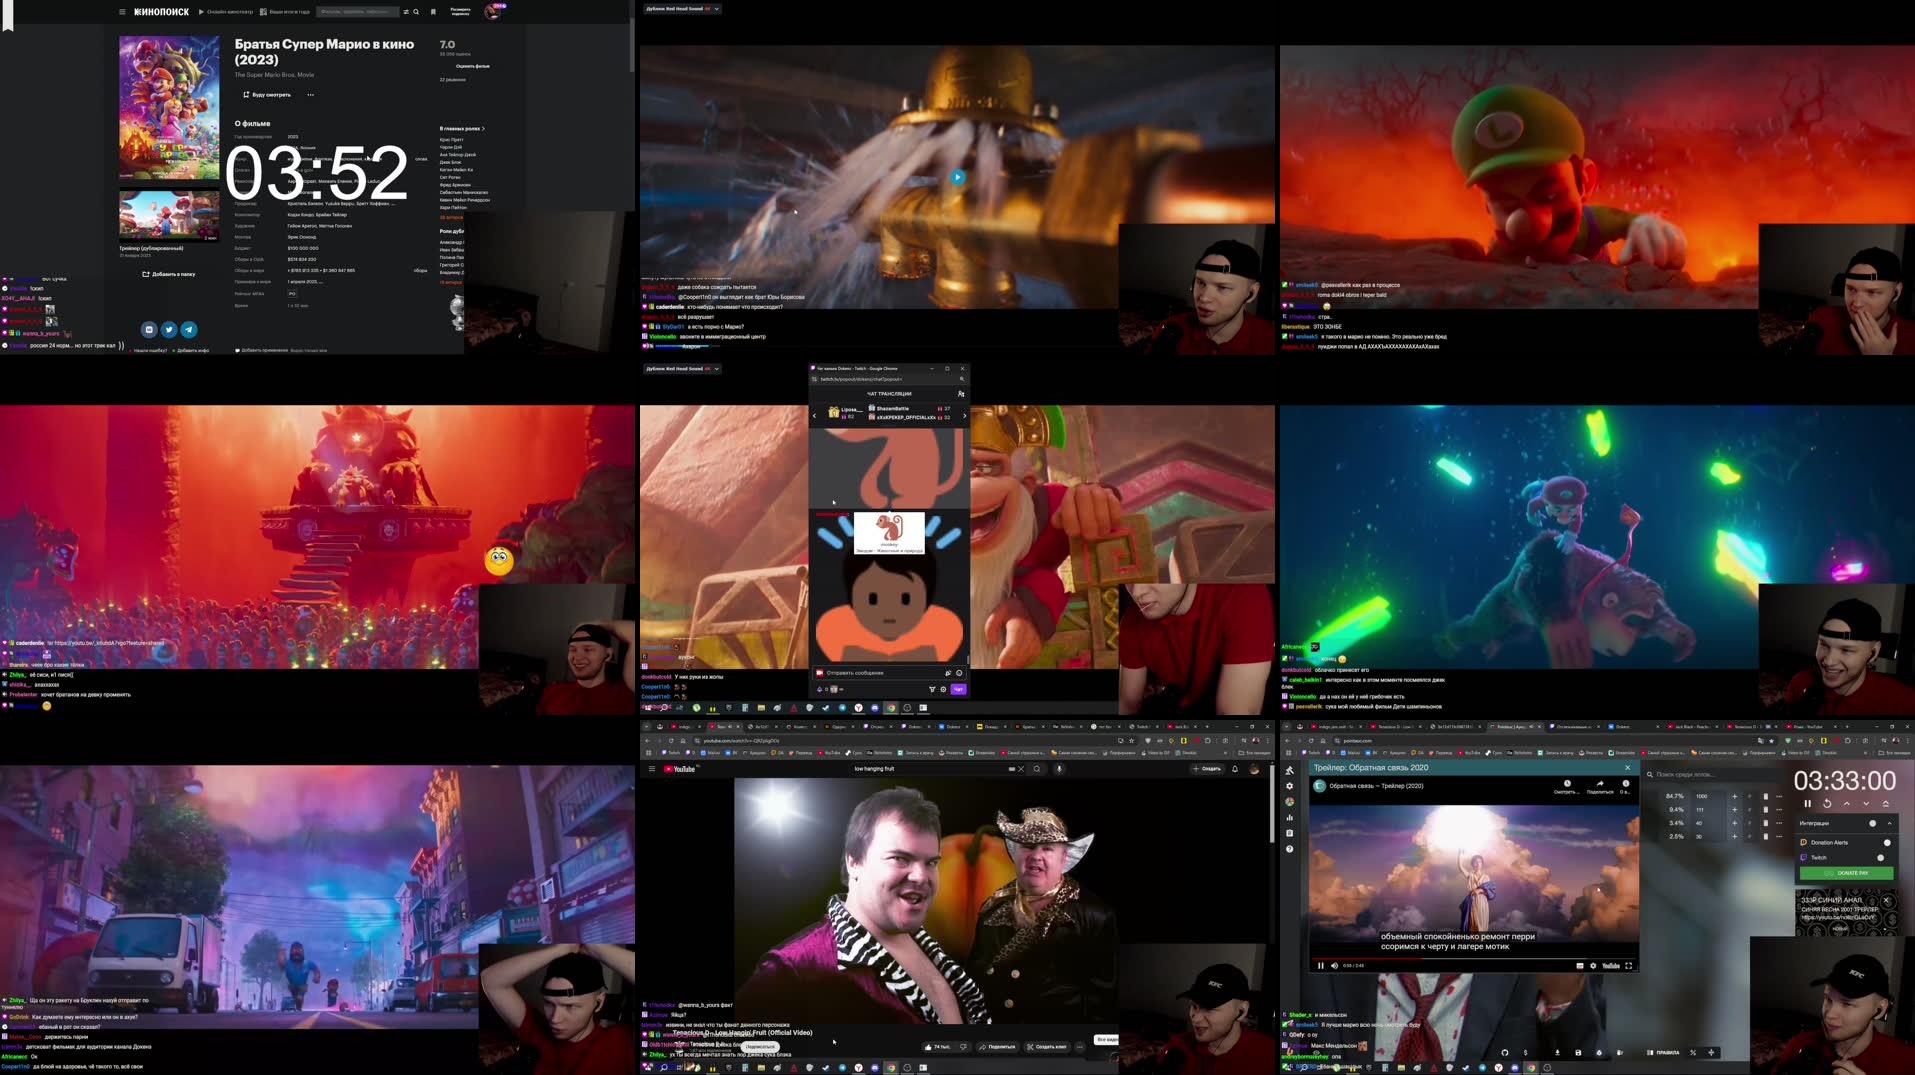Open the statistics bars icon in pointauc sidebar

point(1289,818)
